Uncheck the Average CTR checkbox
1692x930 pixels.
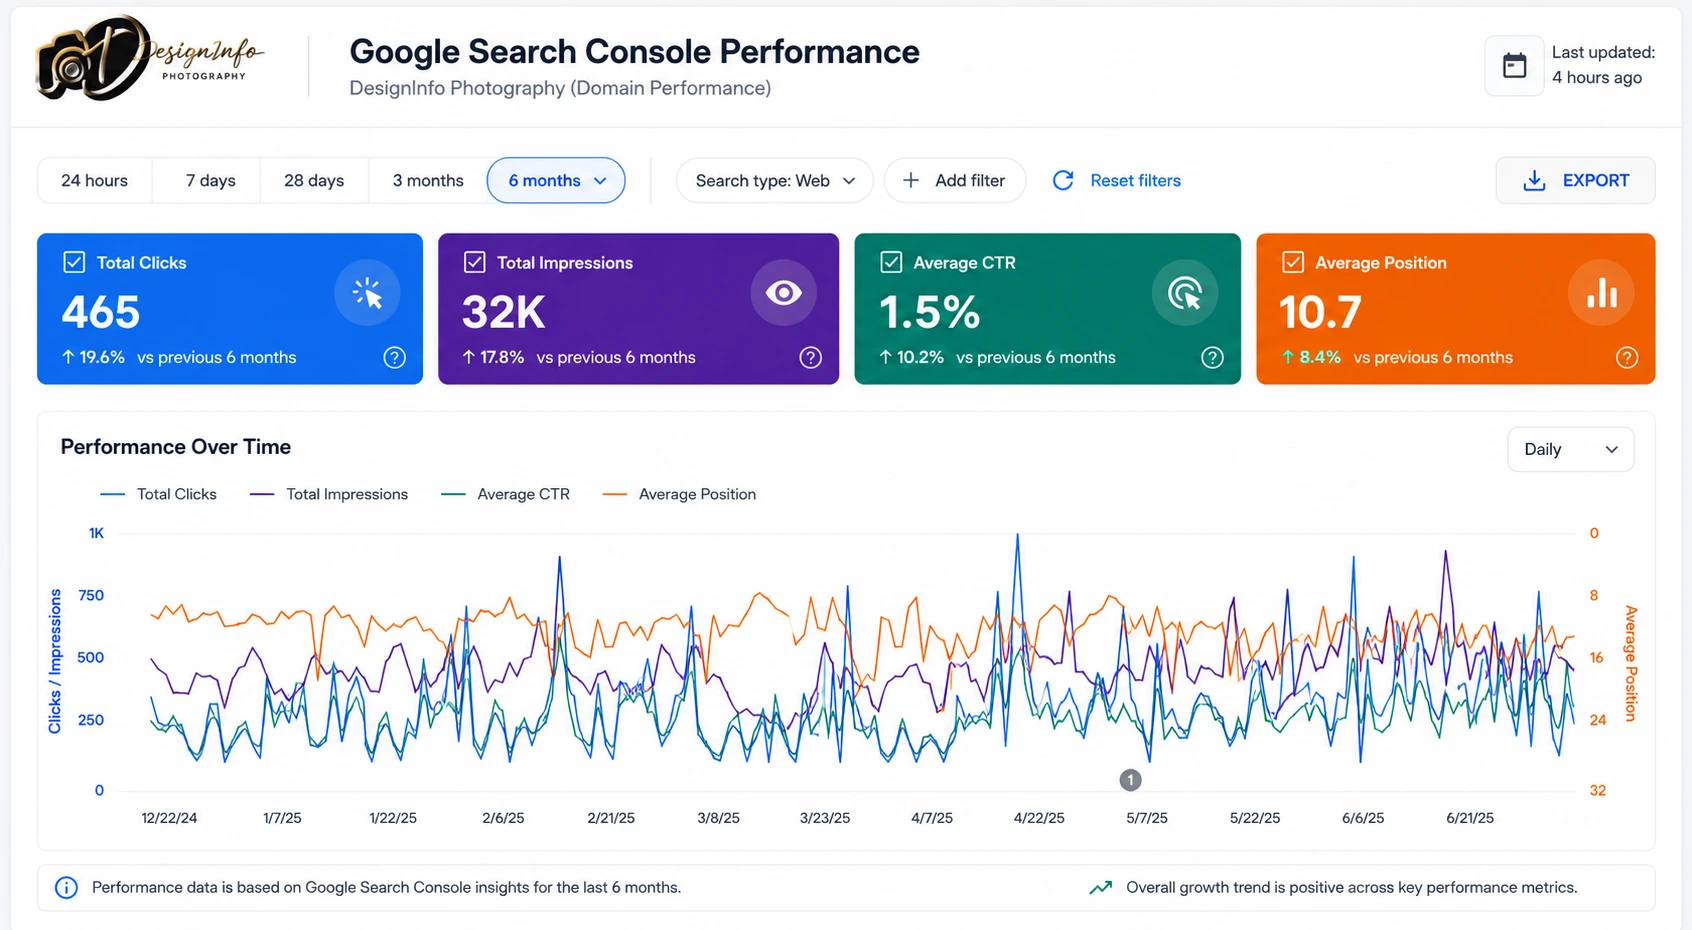click(891, 262)
